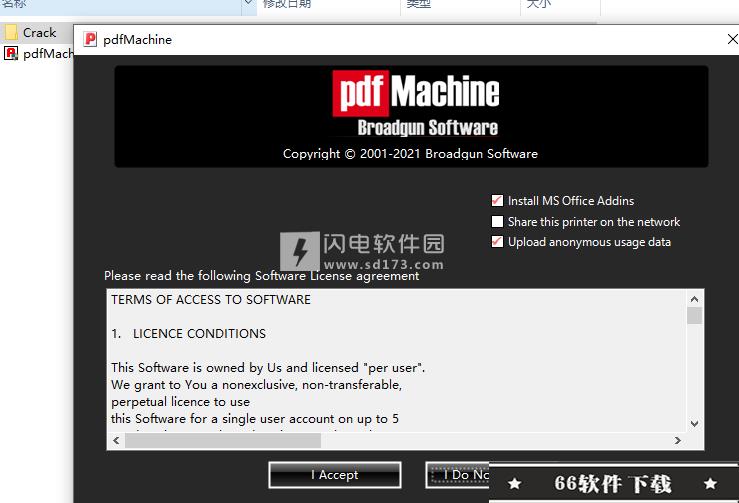Image resolution: width=739 pixels, height=503 pixels.
Task: Click the I Accept button
Action: pos(335,475)
